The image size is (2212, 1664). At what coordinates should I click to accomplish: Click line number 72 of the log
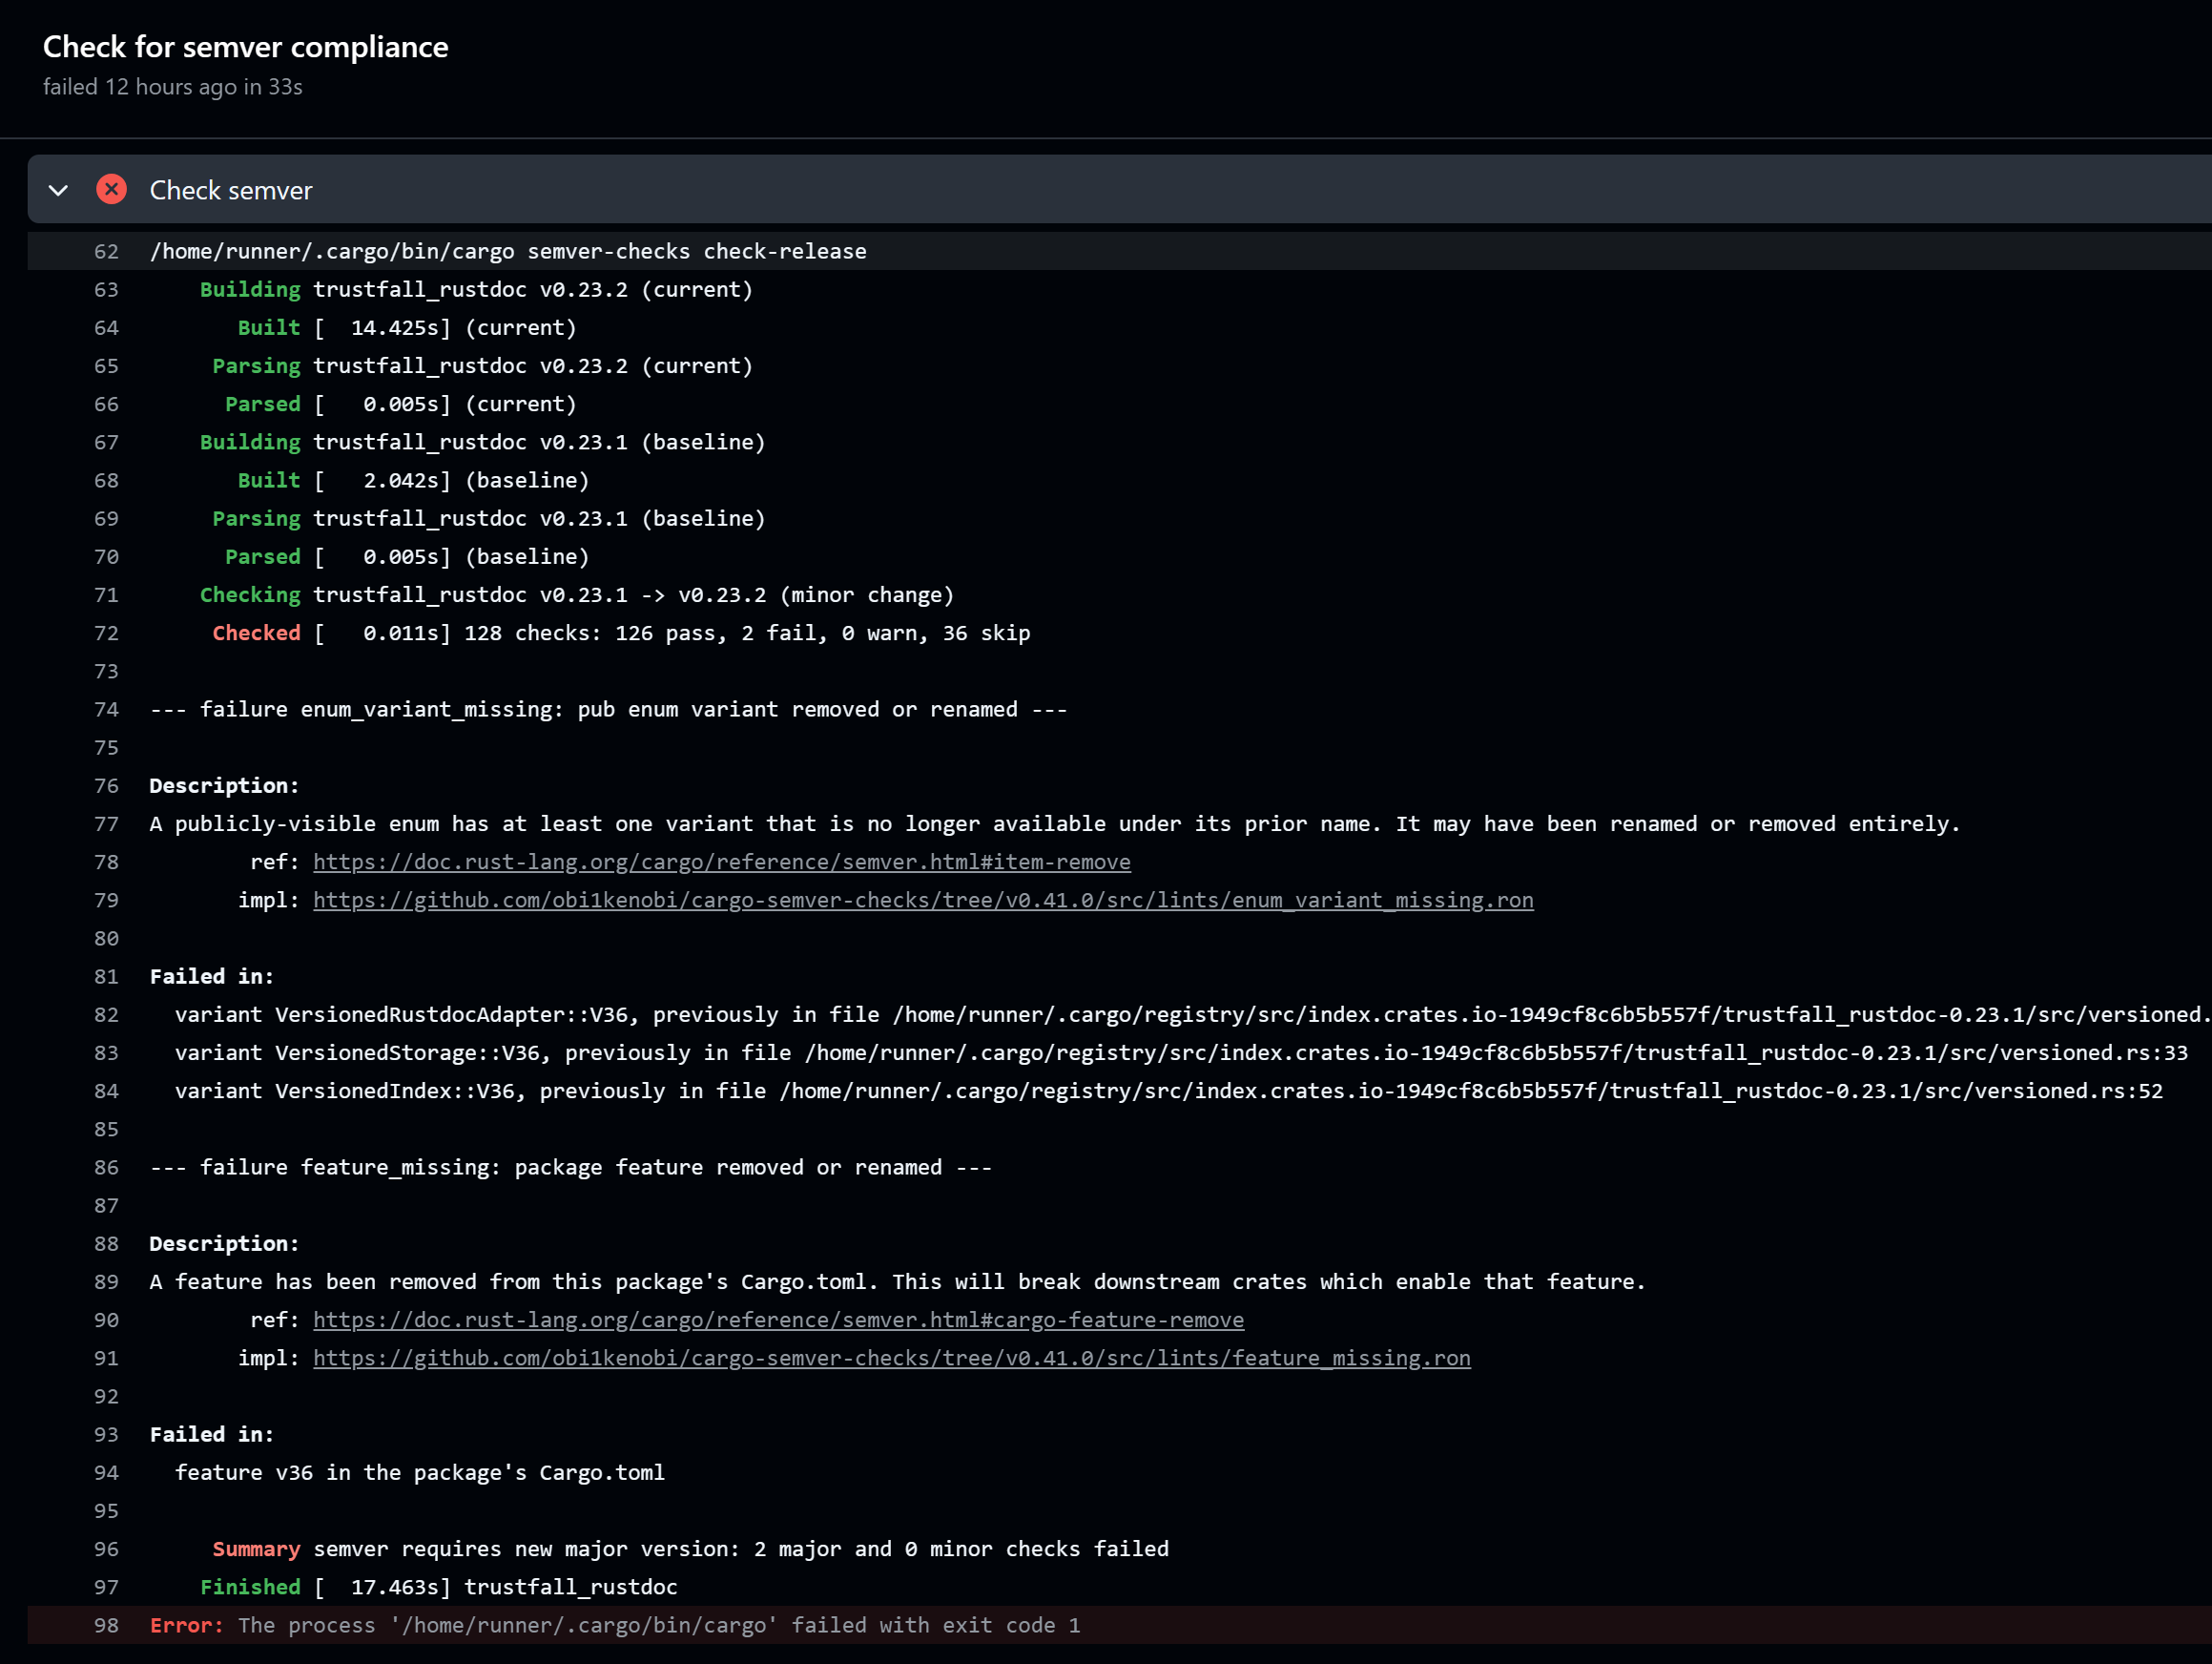[x=106, y=633]
